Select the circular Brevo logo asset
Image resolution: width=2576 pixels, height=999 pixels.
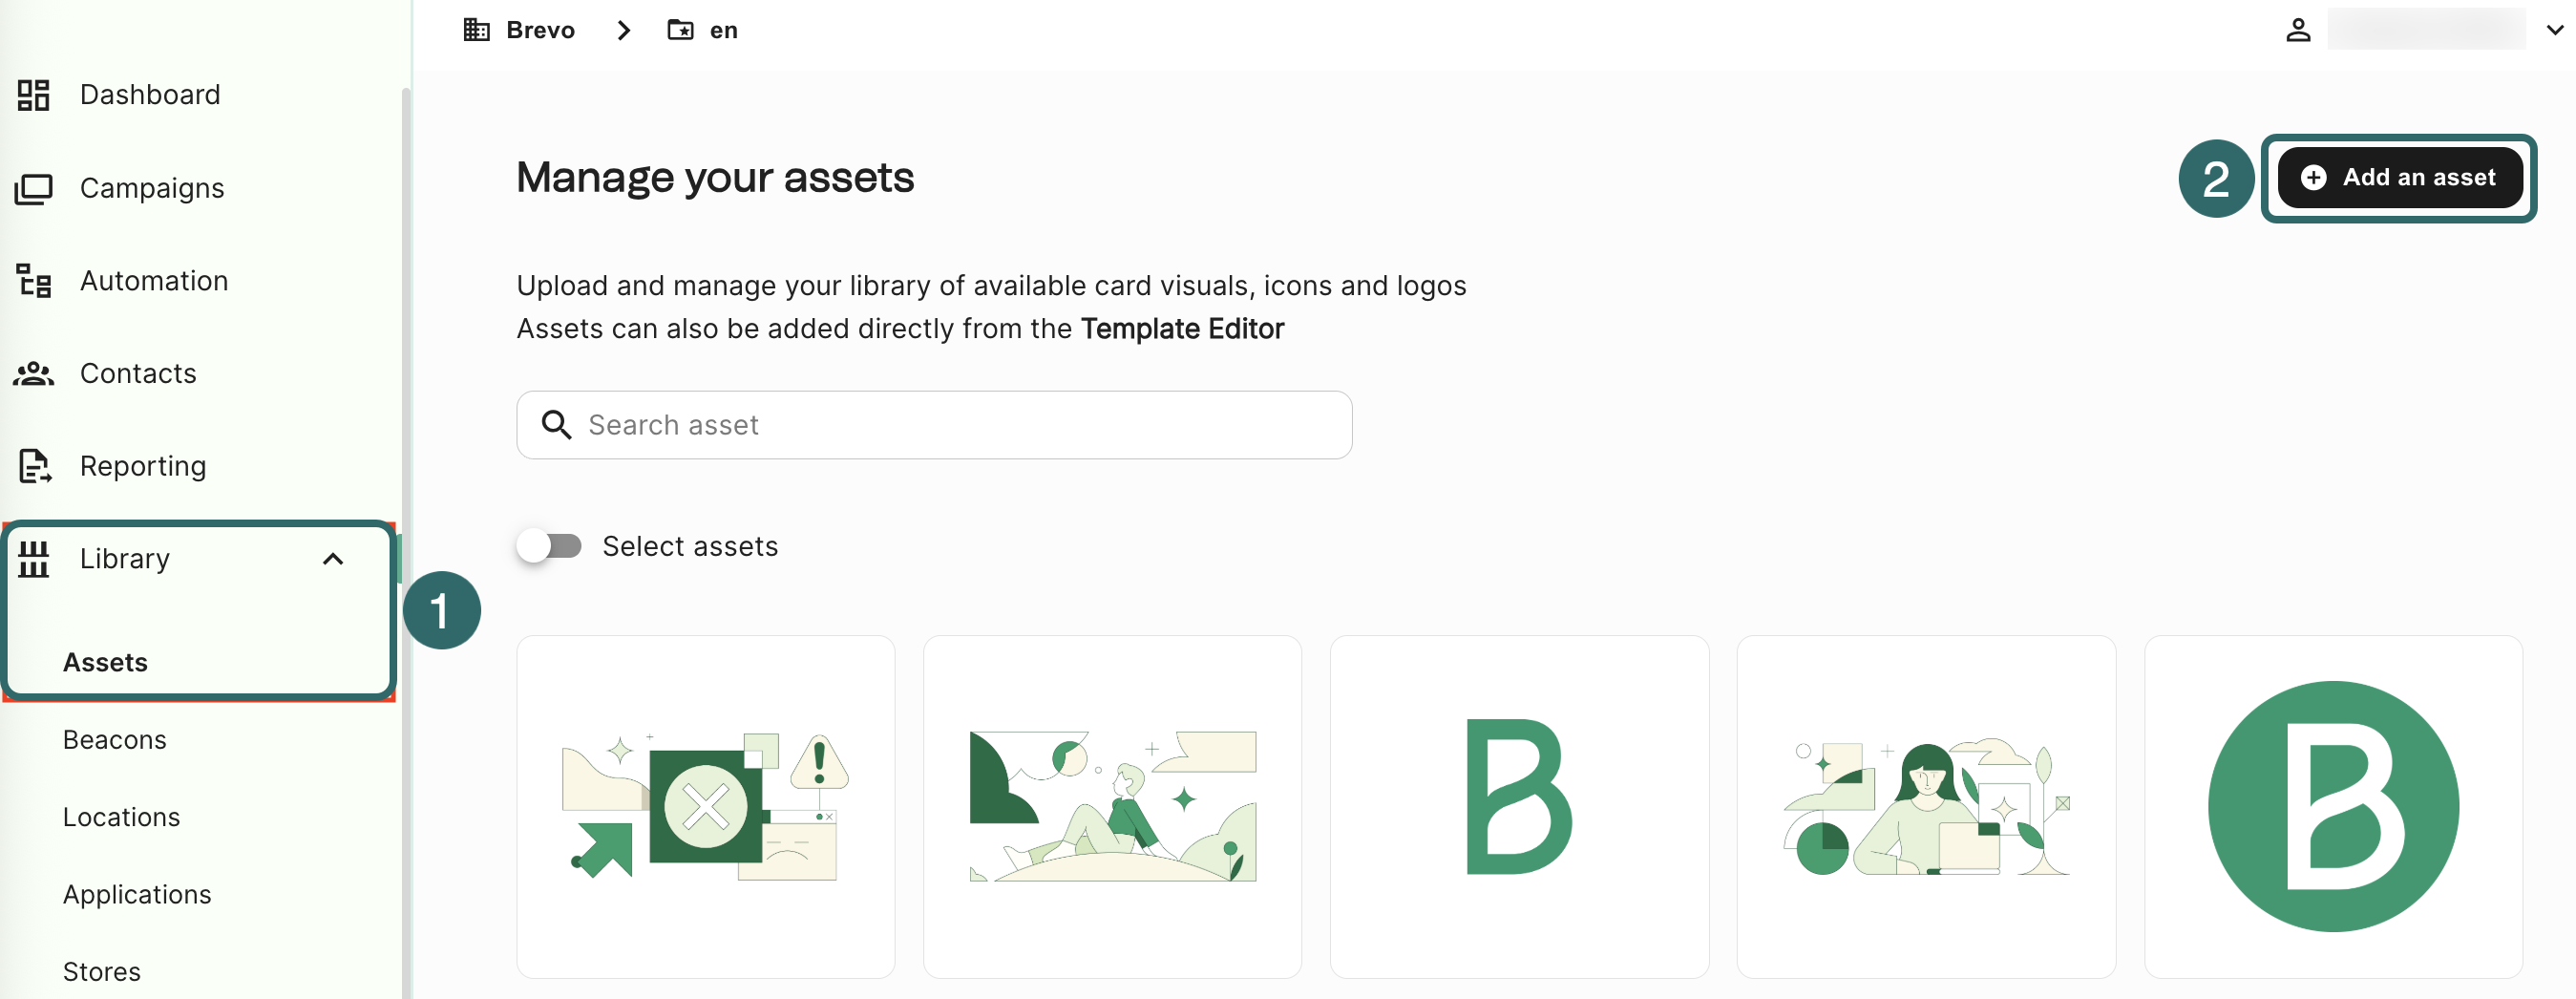(2332, 806)
